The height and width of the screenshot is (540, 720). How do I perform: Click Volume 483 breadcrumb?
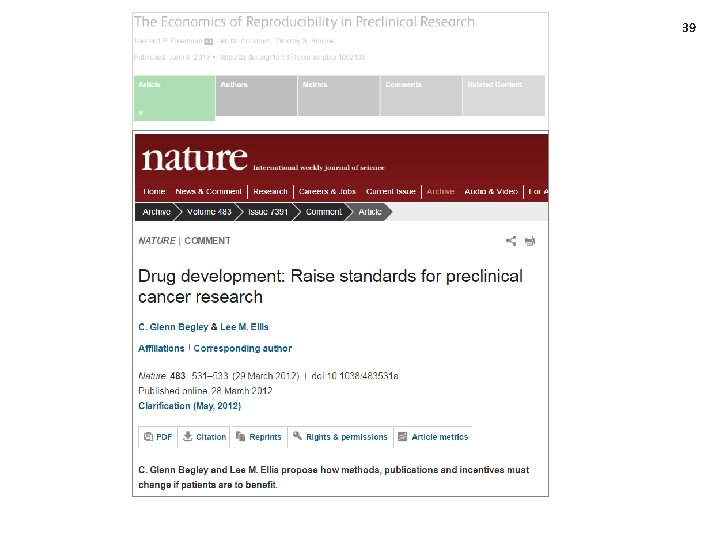(209, 212)
